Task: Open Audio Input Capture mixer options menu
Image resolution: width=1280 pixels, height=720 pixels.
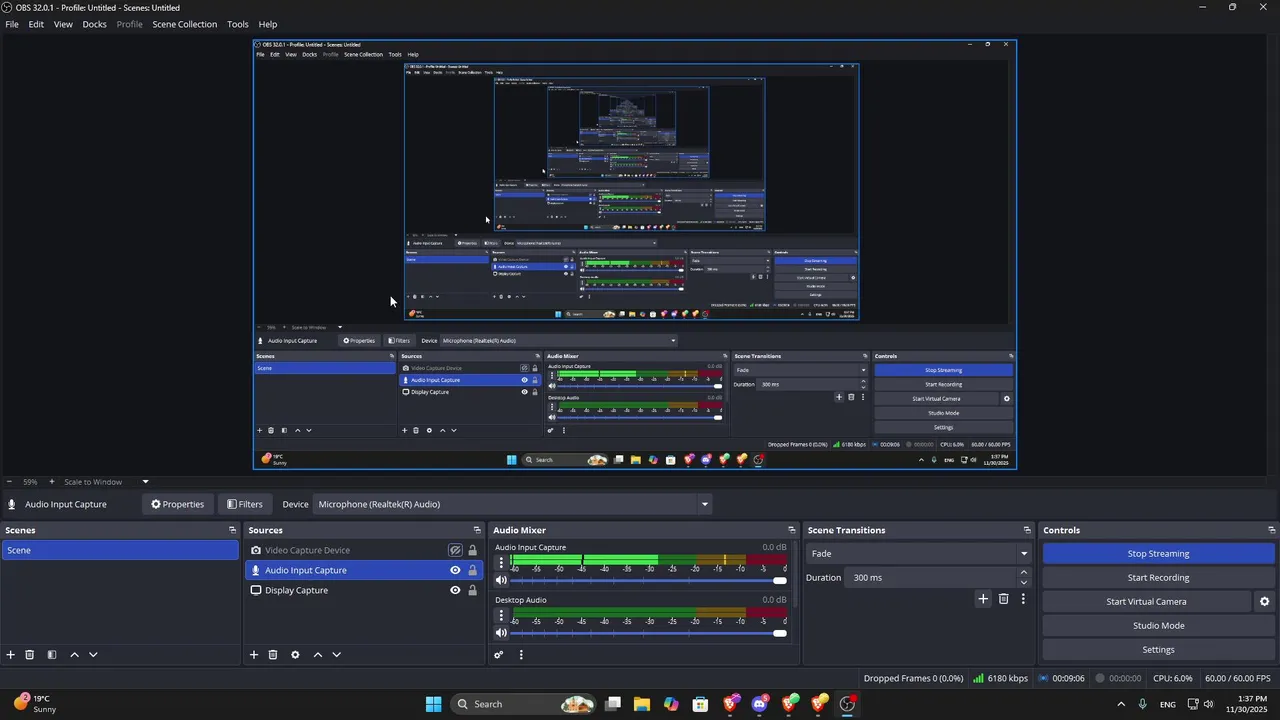Action: pyautogui.click(x=502, y=563)
